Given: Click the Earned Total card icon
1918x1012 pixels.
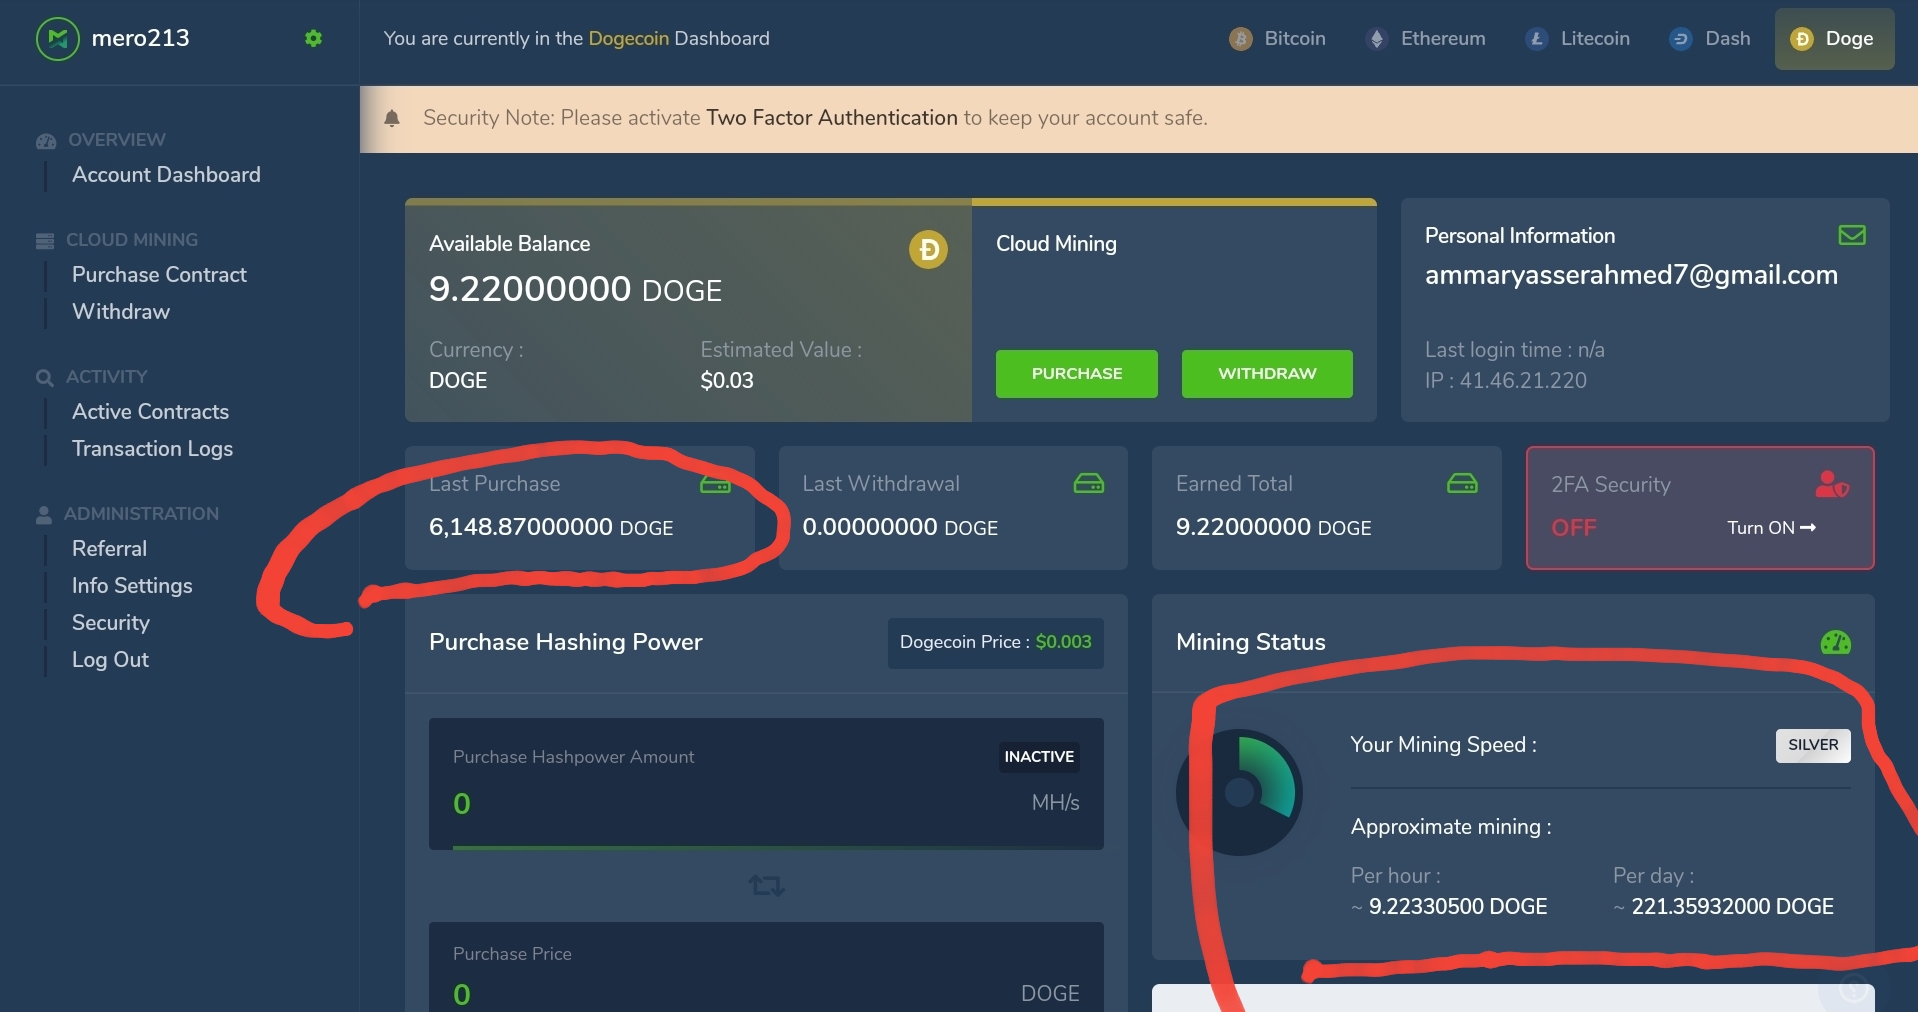Looking at the screenshot, I should [x=1462, y=484].
